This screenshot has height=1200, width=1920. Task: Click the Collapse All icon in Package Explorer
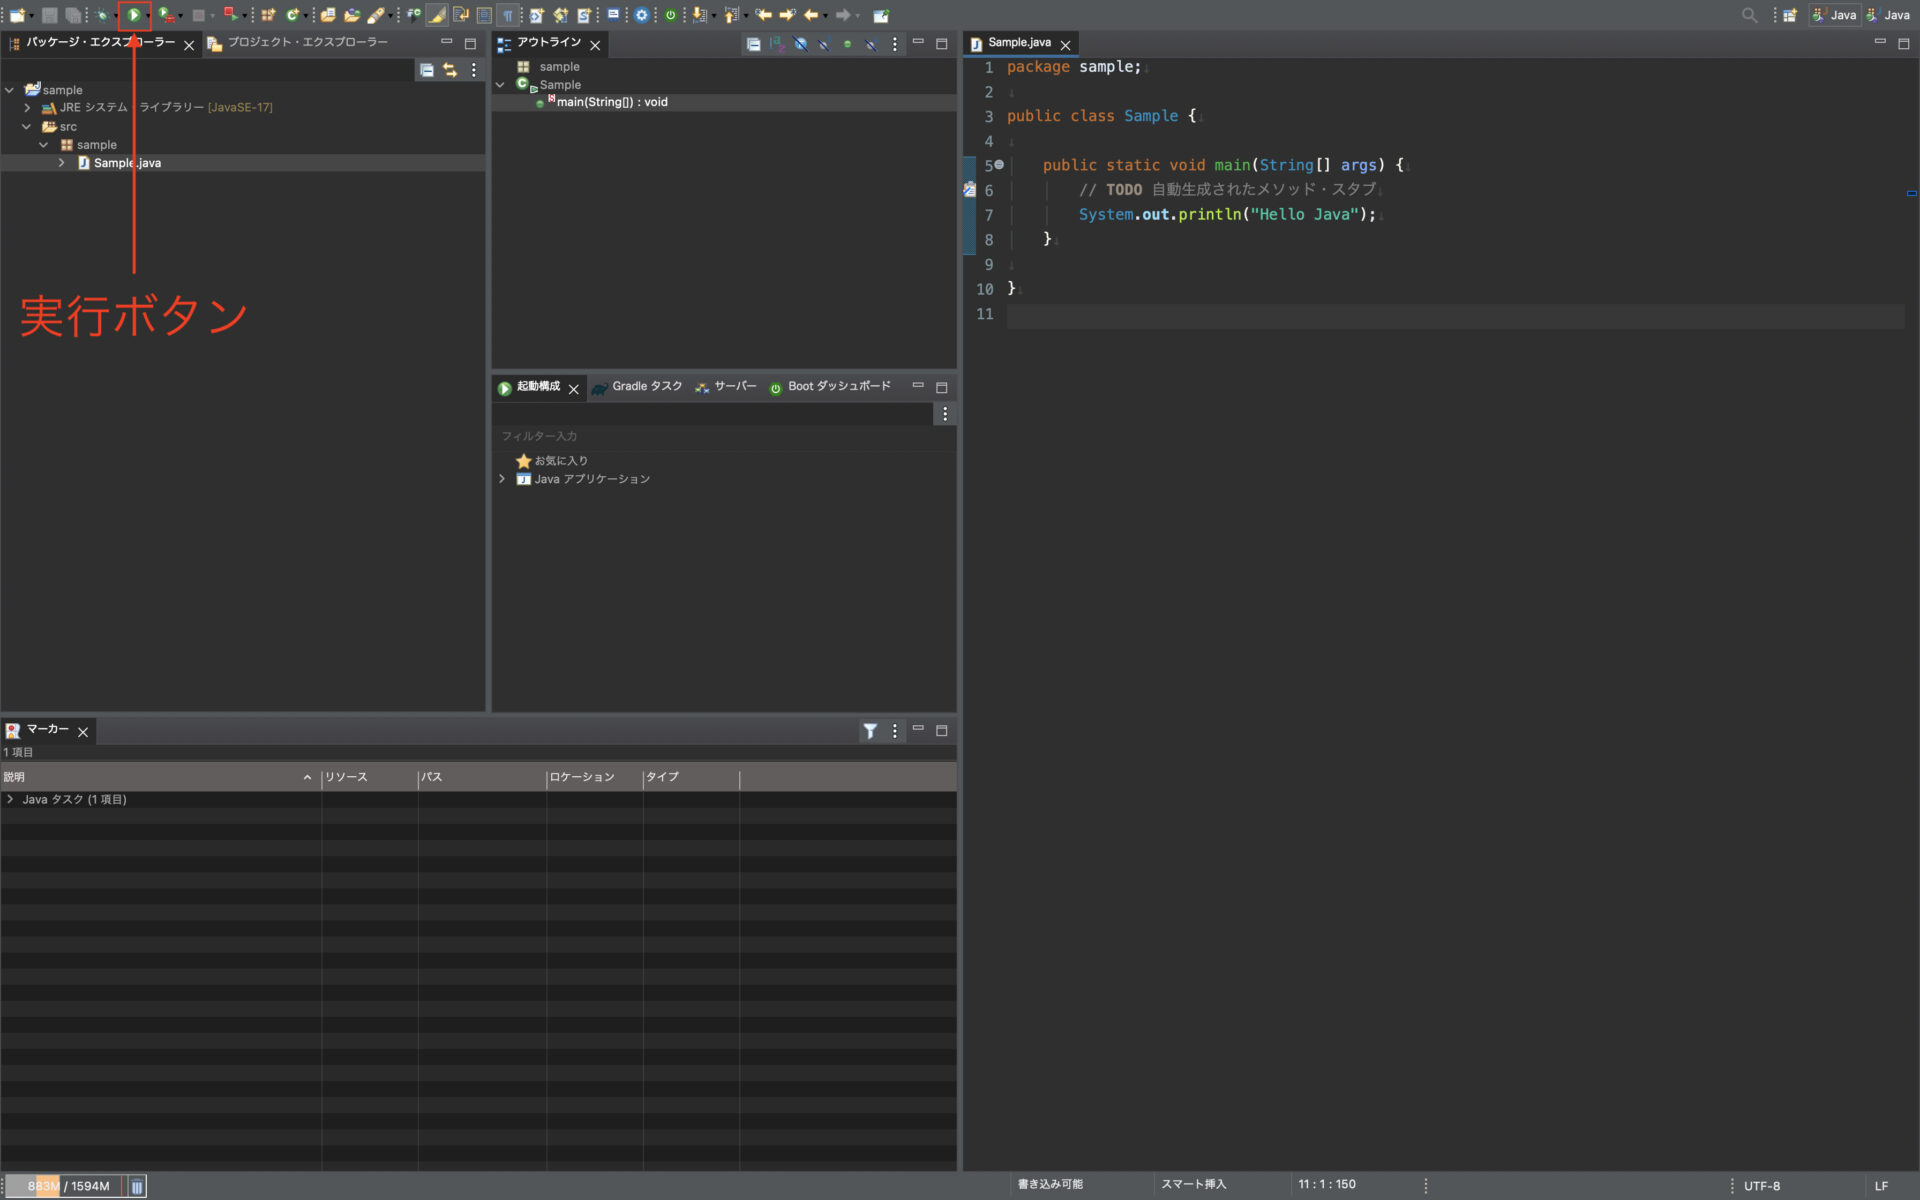pos(426,70)
